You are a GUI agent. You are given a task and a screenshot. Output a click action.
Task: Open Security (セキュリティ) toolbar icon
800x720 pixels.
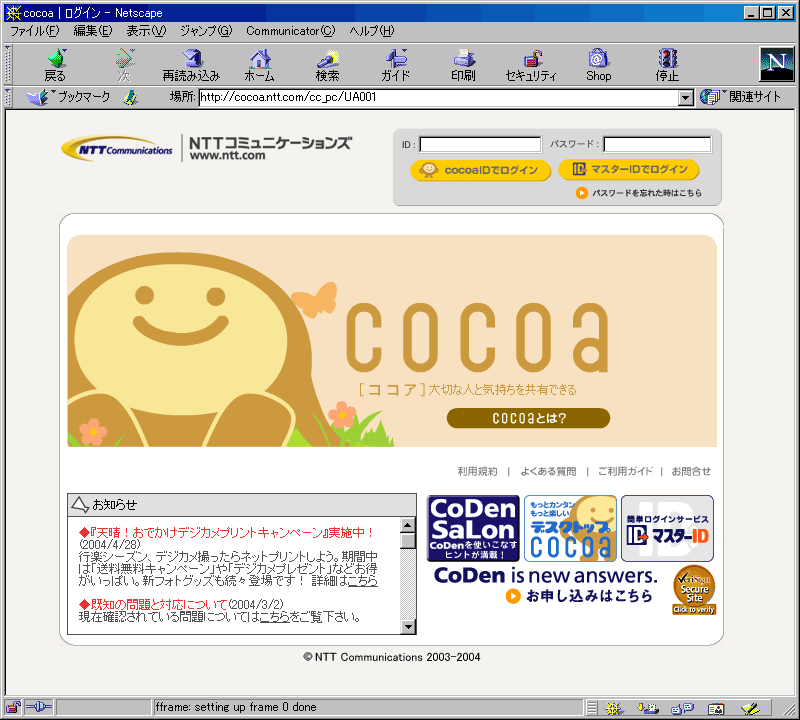coord(531,65)
